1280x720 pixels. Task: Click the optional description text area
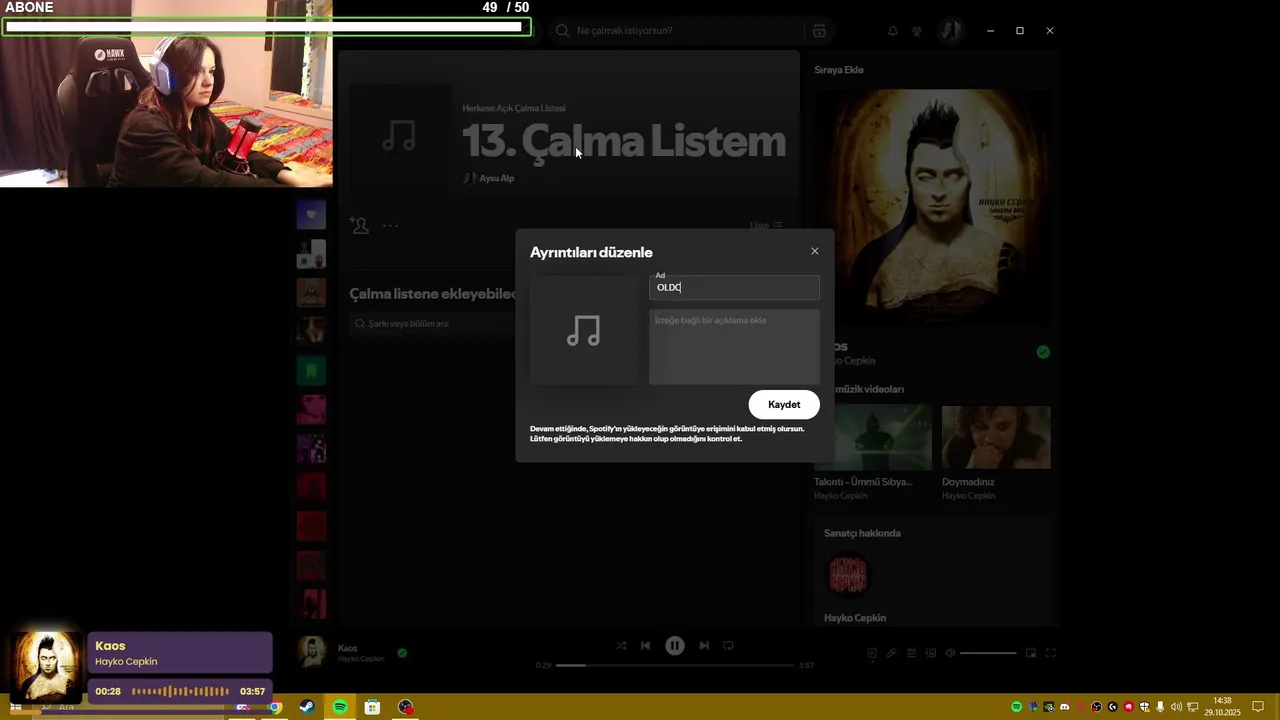click(x=734, y=347)
